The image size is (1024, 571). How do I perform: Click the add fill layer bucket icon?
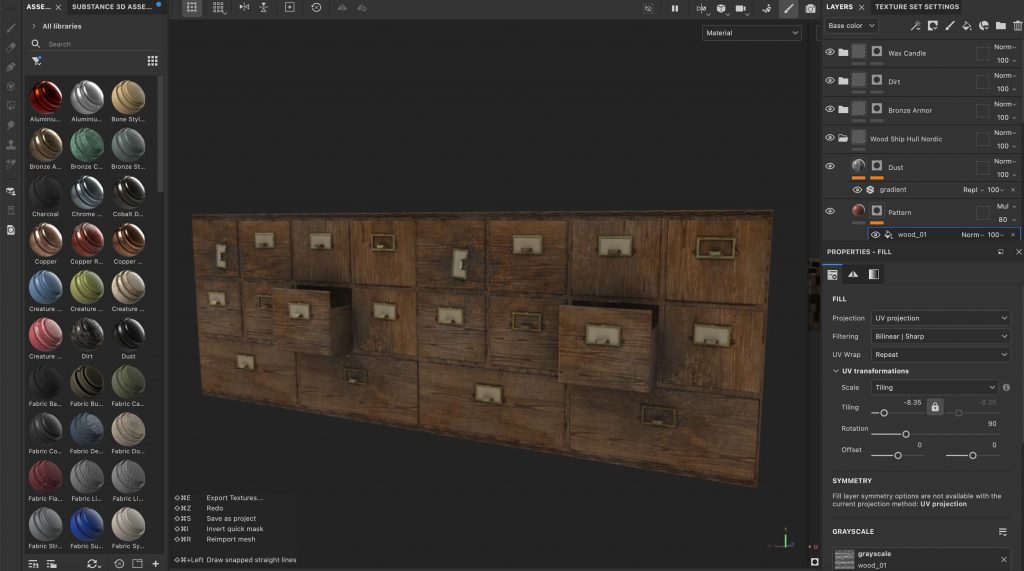point(968,26)
